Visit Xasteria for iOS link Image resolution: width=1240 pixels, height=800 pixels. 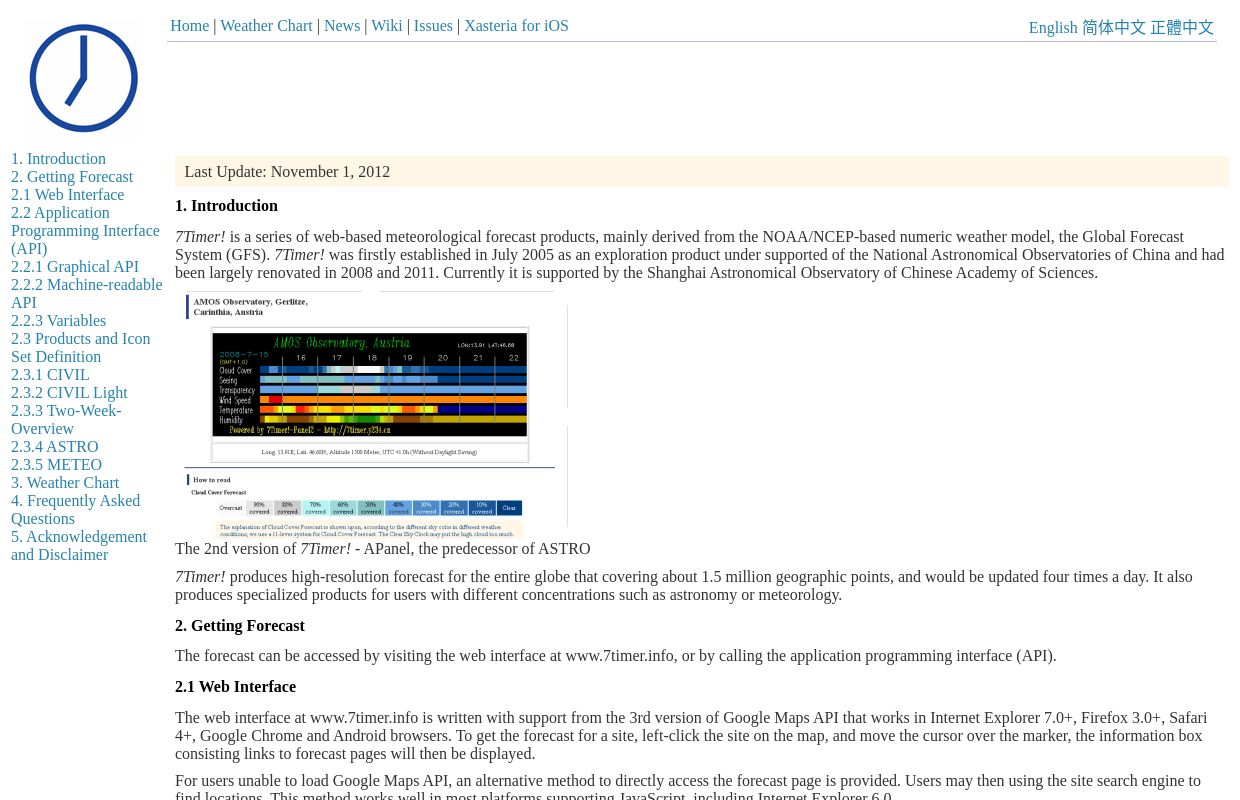(516, 26)
